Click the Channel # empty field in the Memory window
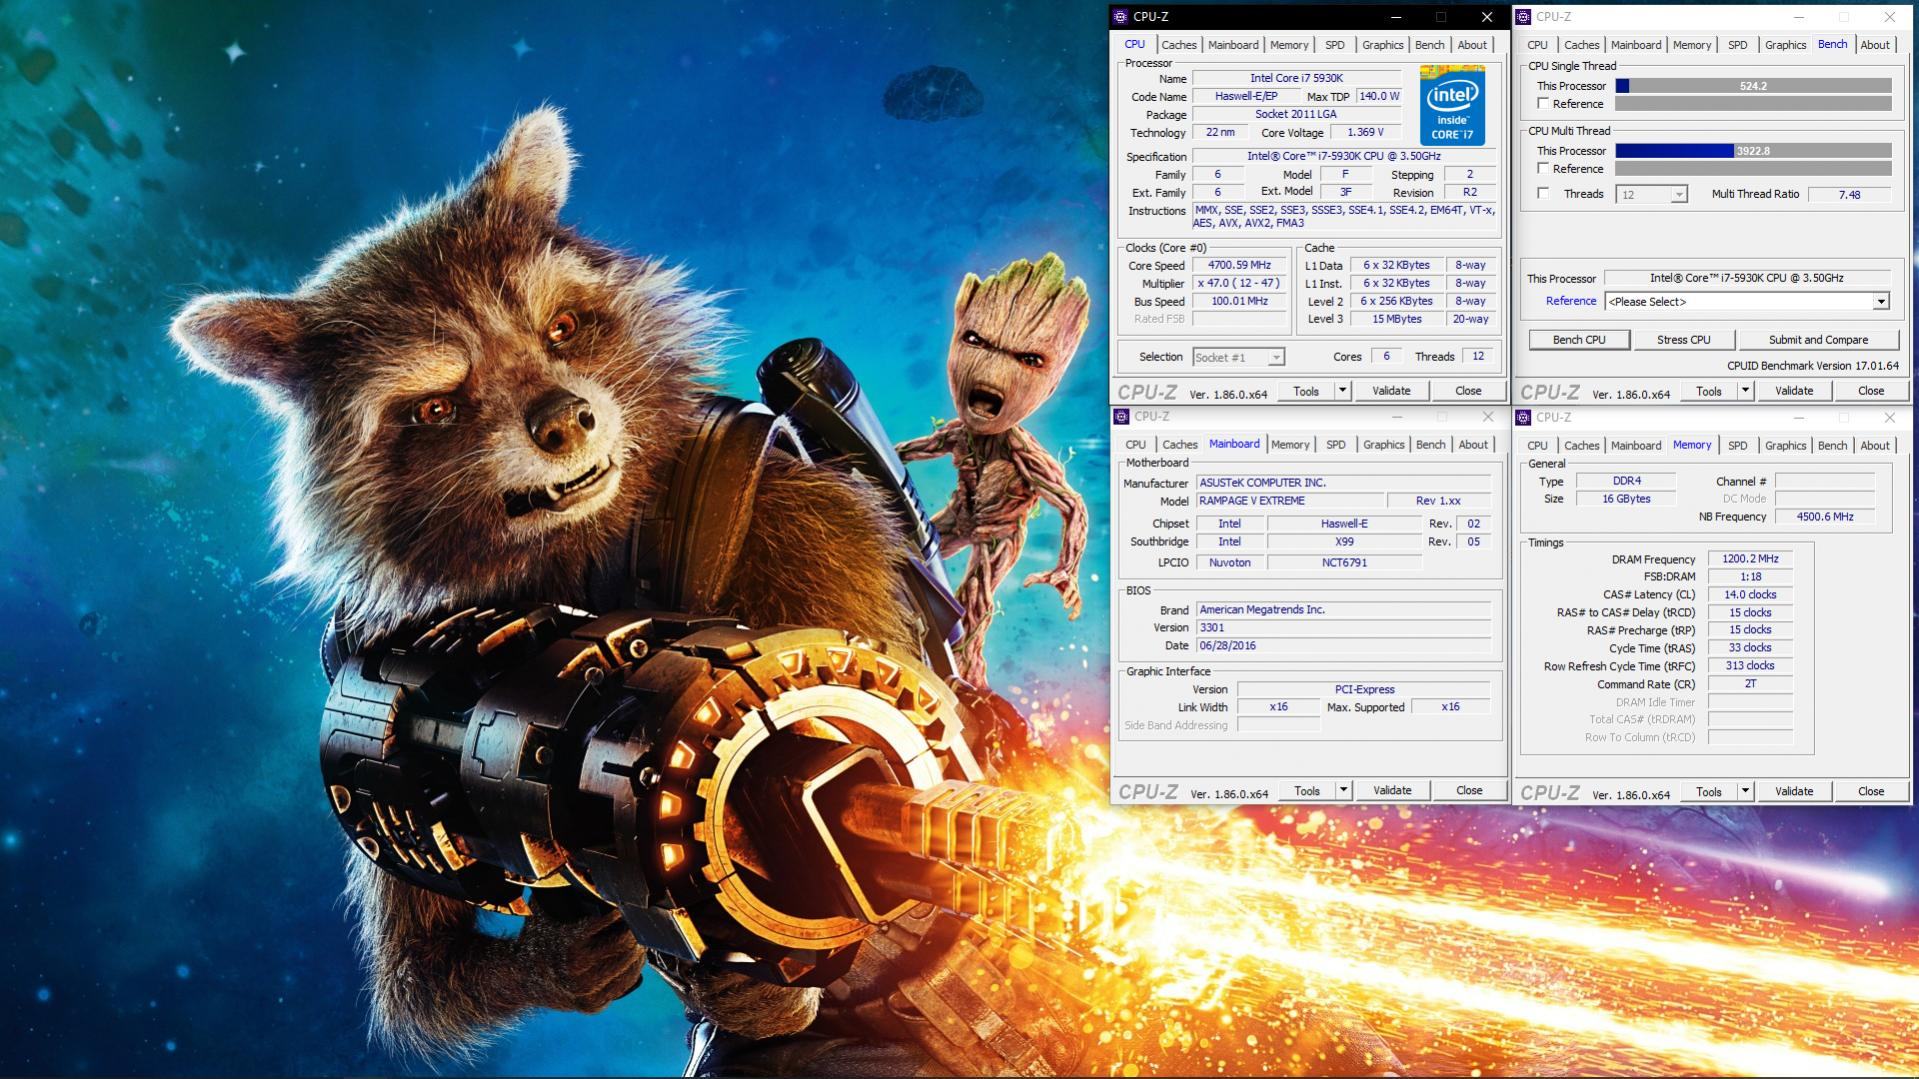1919x1079 pixels. point(1824,482)
